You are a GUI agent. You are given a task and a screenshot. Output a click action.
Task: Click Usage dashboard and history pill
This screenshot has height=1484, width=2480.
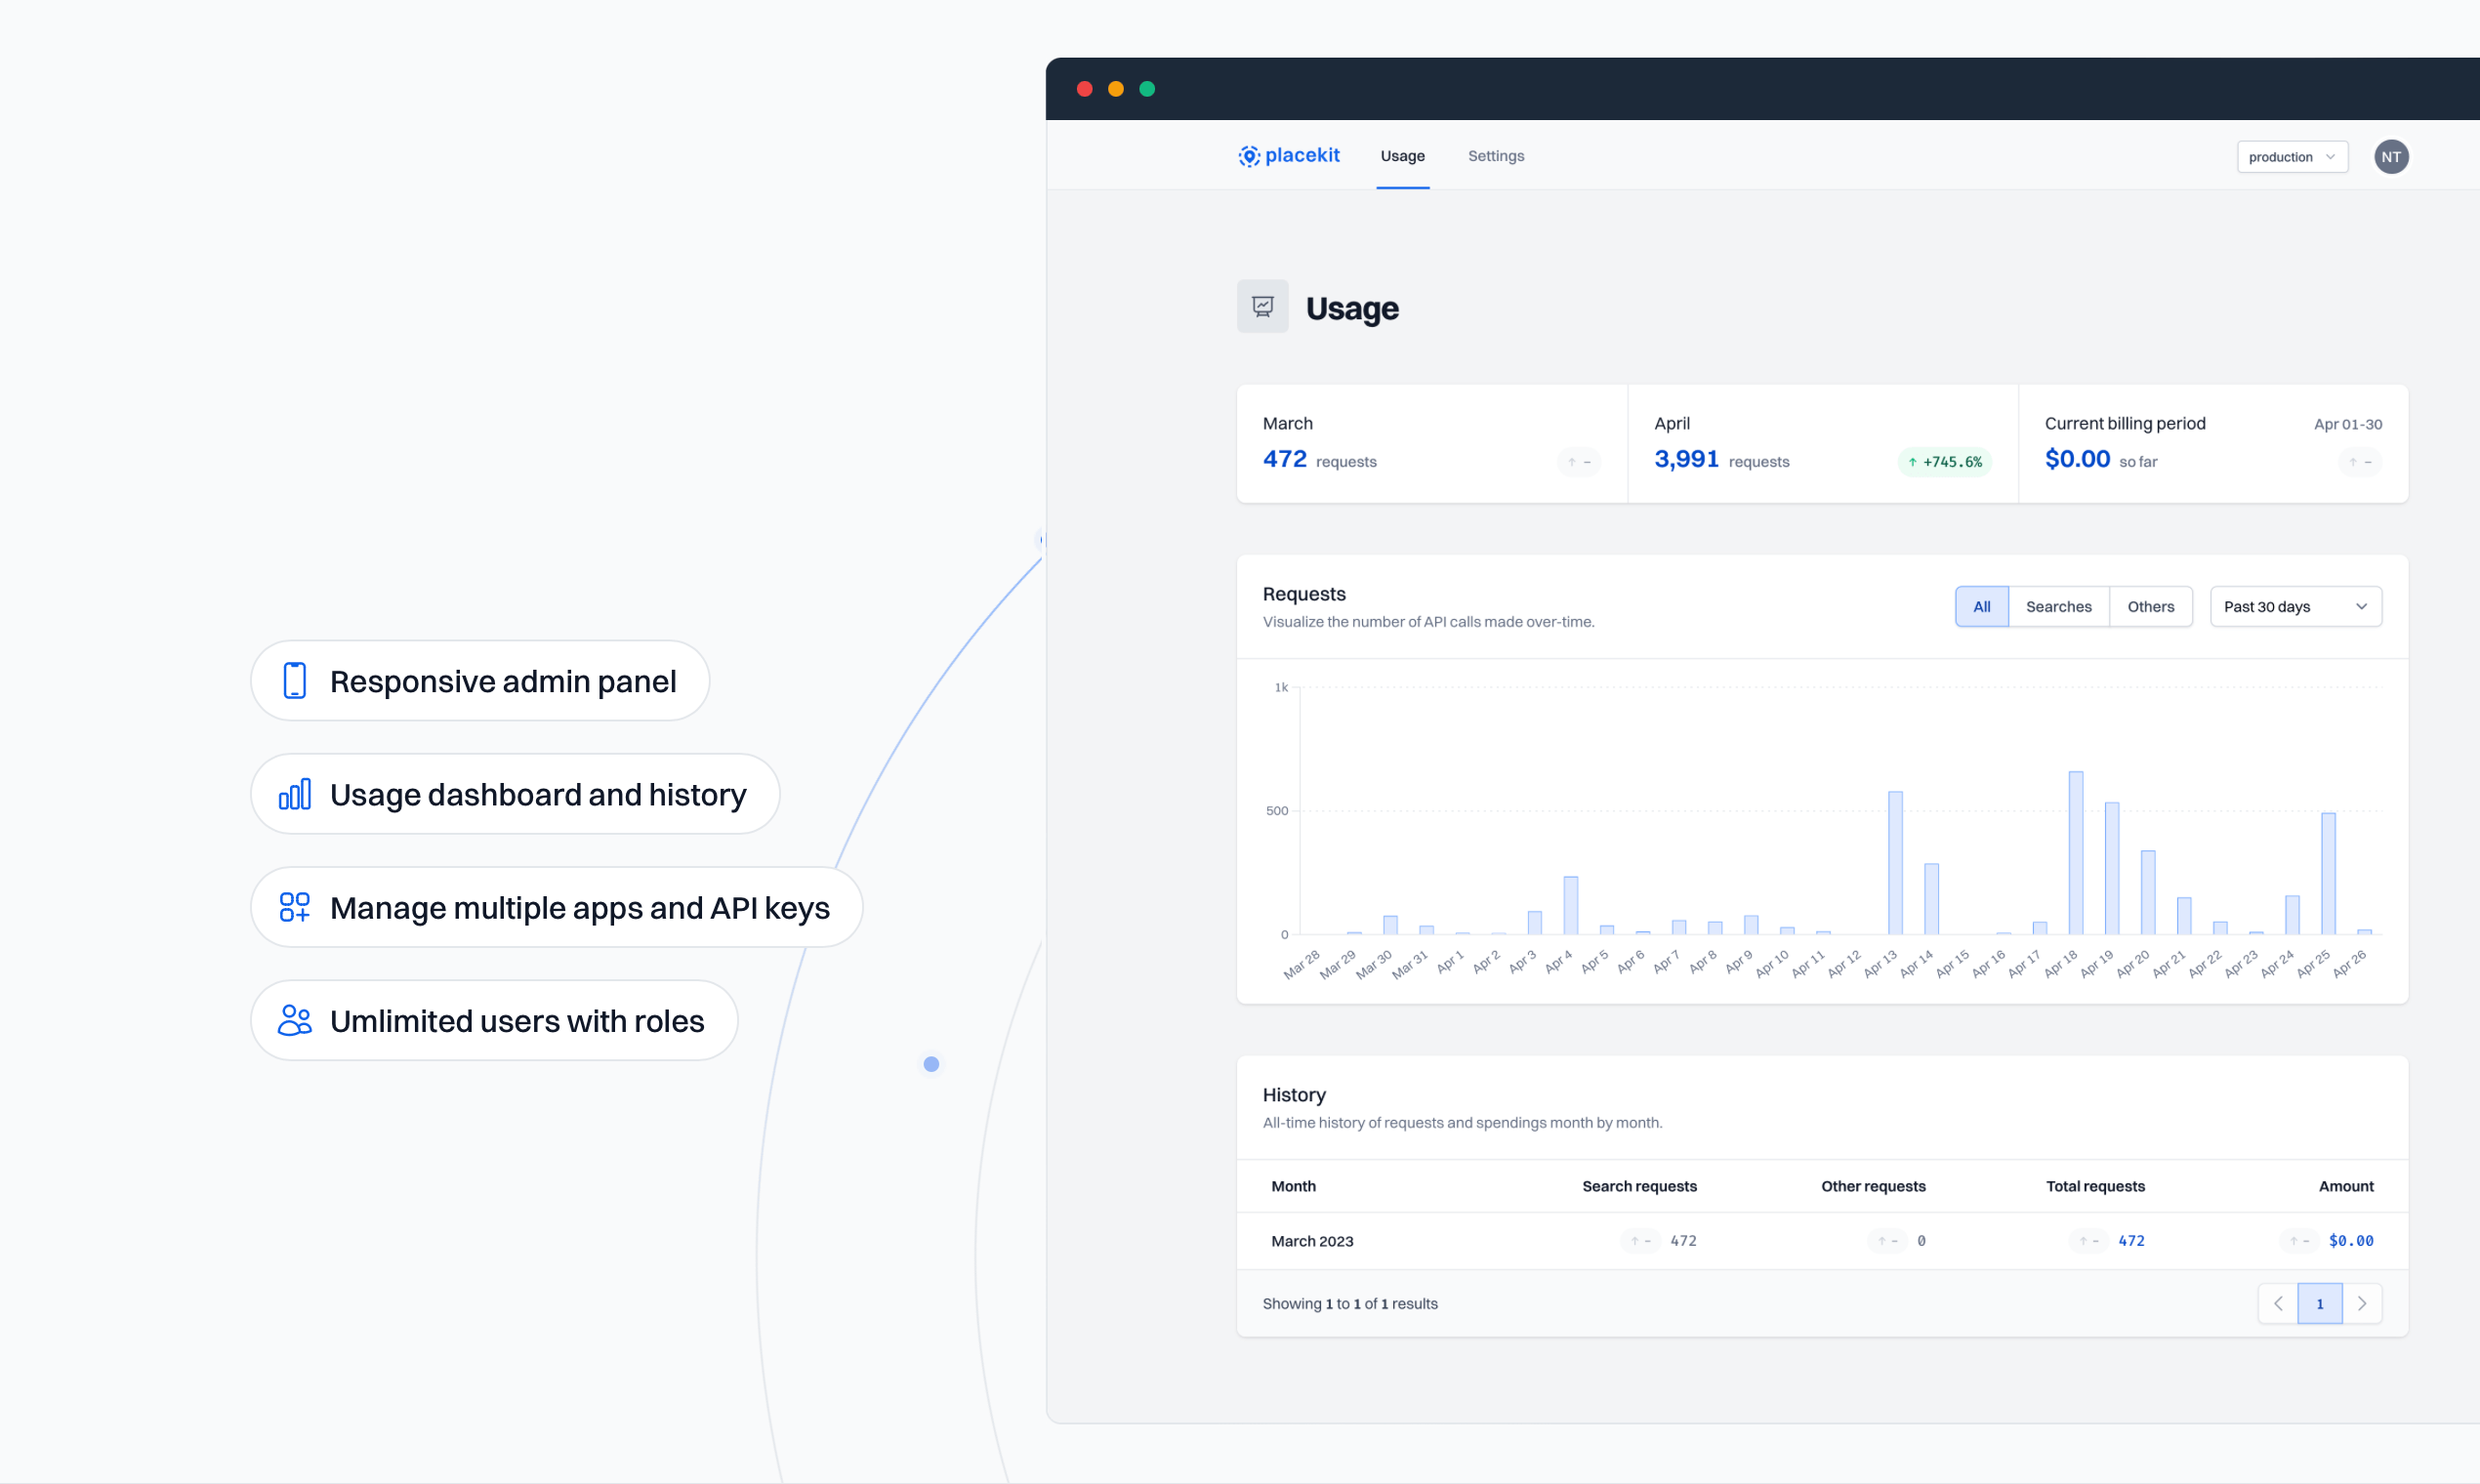[515, 794]
